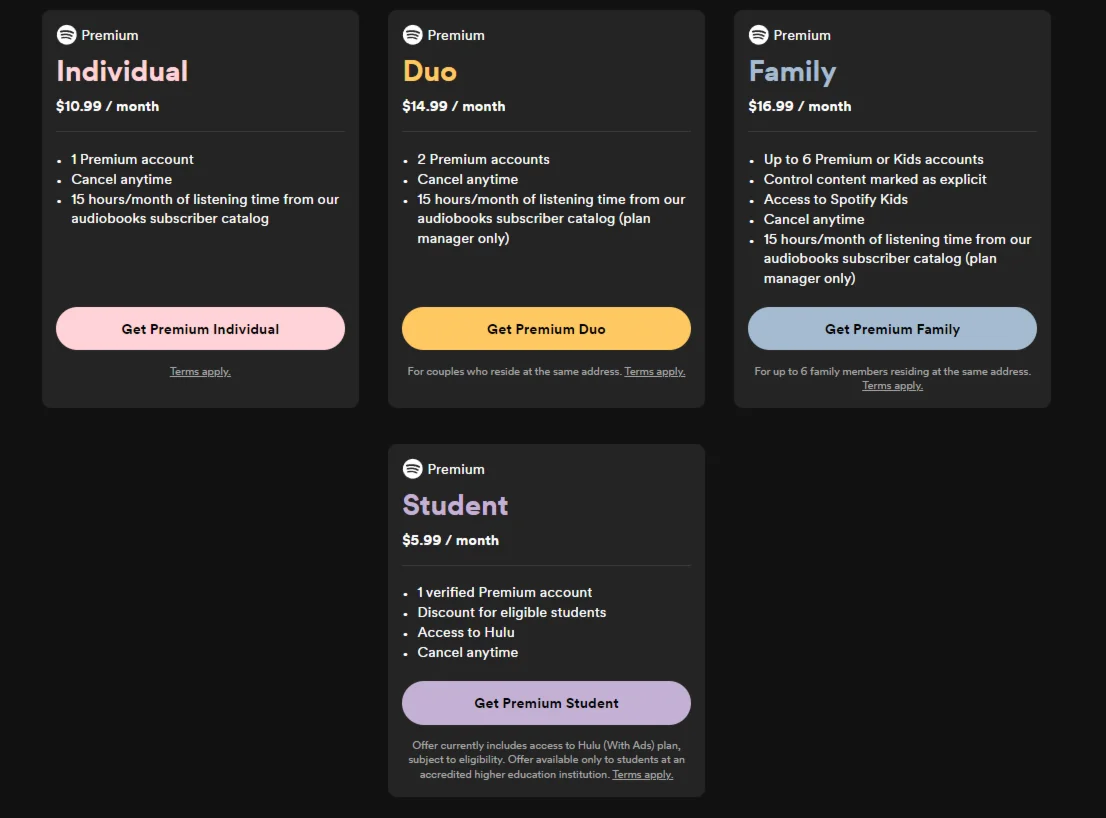Click Spotify logo on Individual plan card
The width and height of the screenshot is (1106, 818).
coord(67,35)
